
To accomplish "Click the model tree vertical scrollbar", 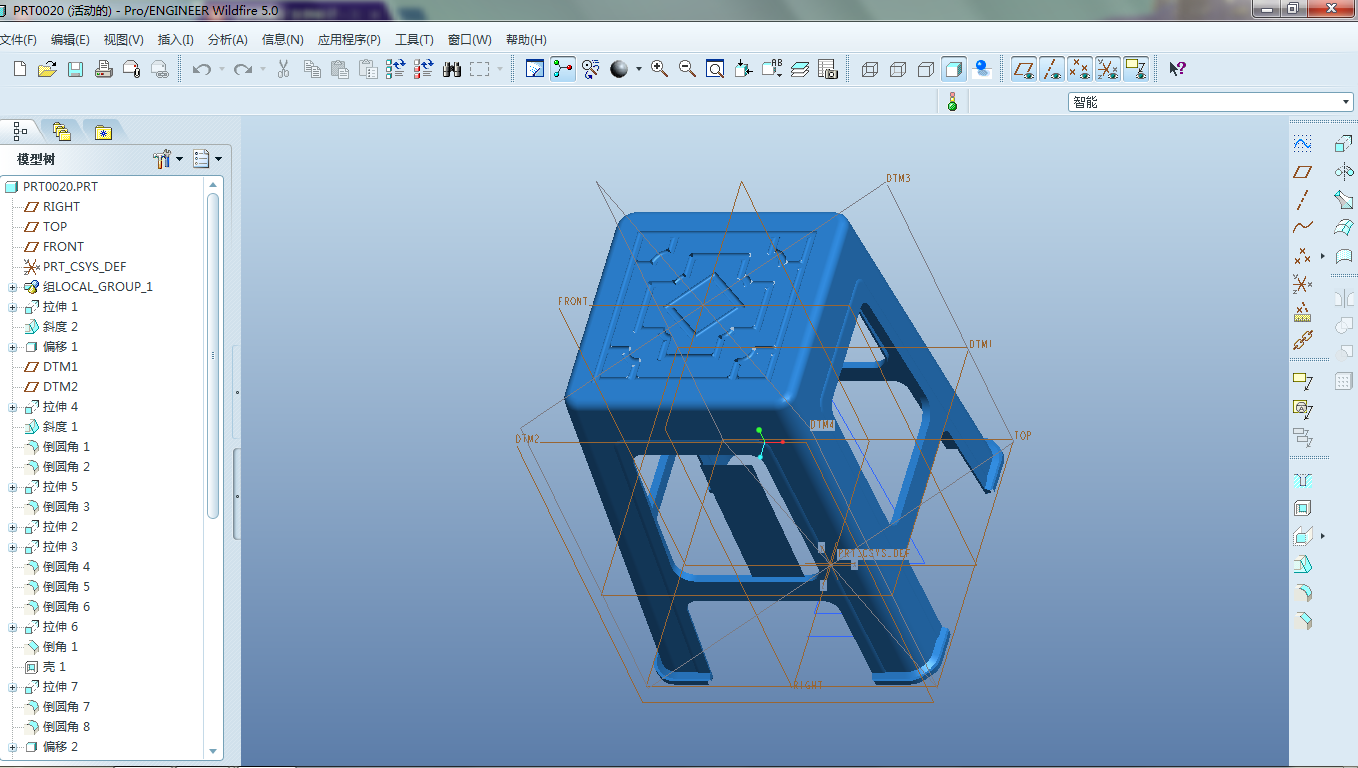I will [x=213, y=355].
